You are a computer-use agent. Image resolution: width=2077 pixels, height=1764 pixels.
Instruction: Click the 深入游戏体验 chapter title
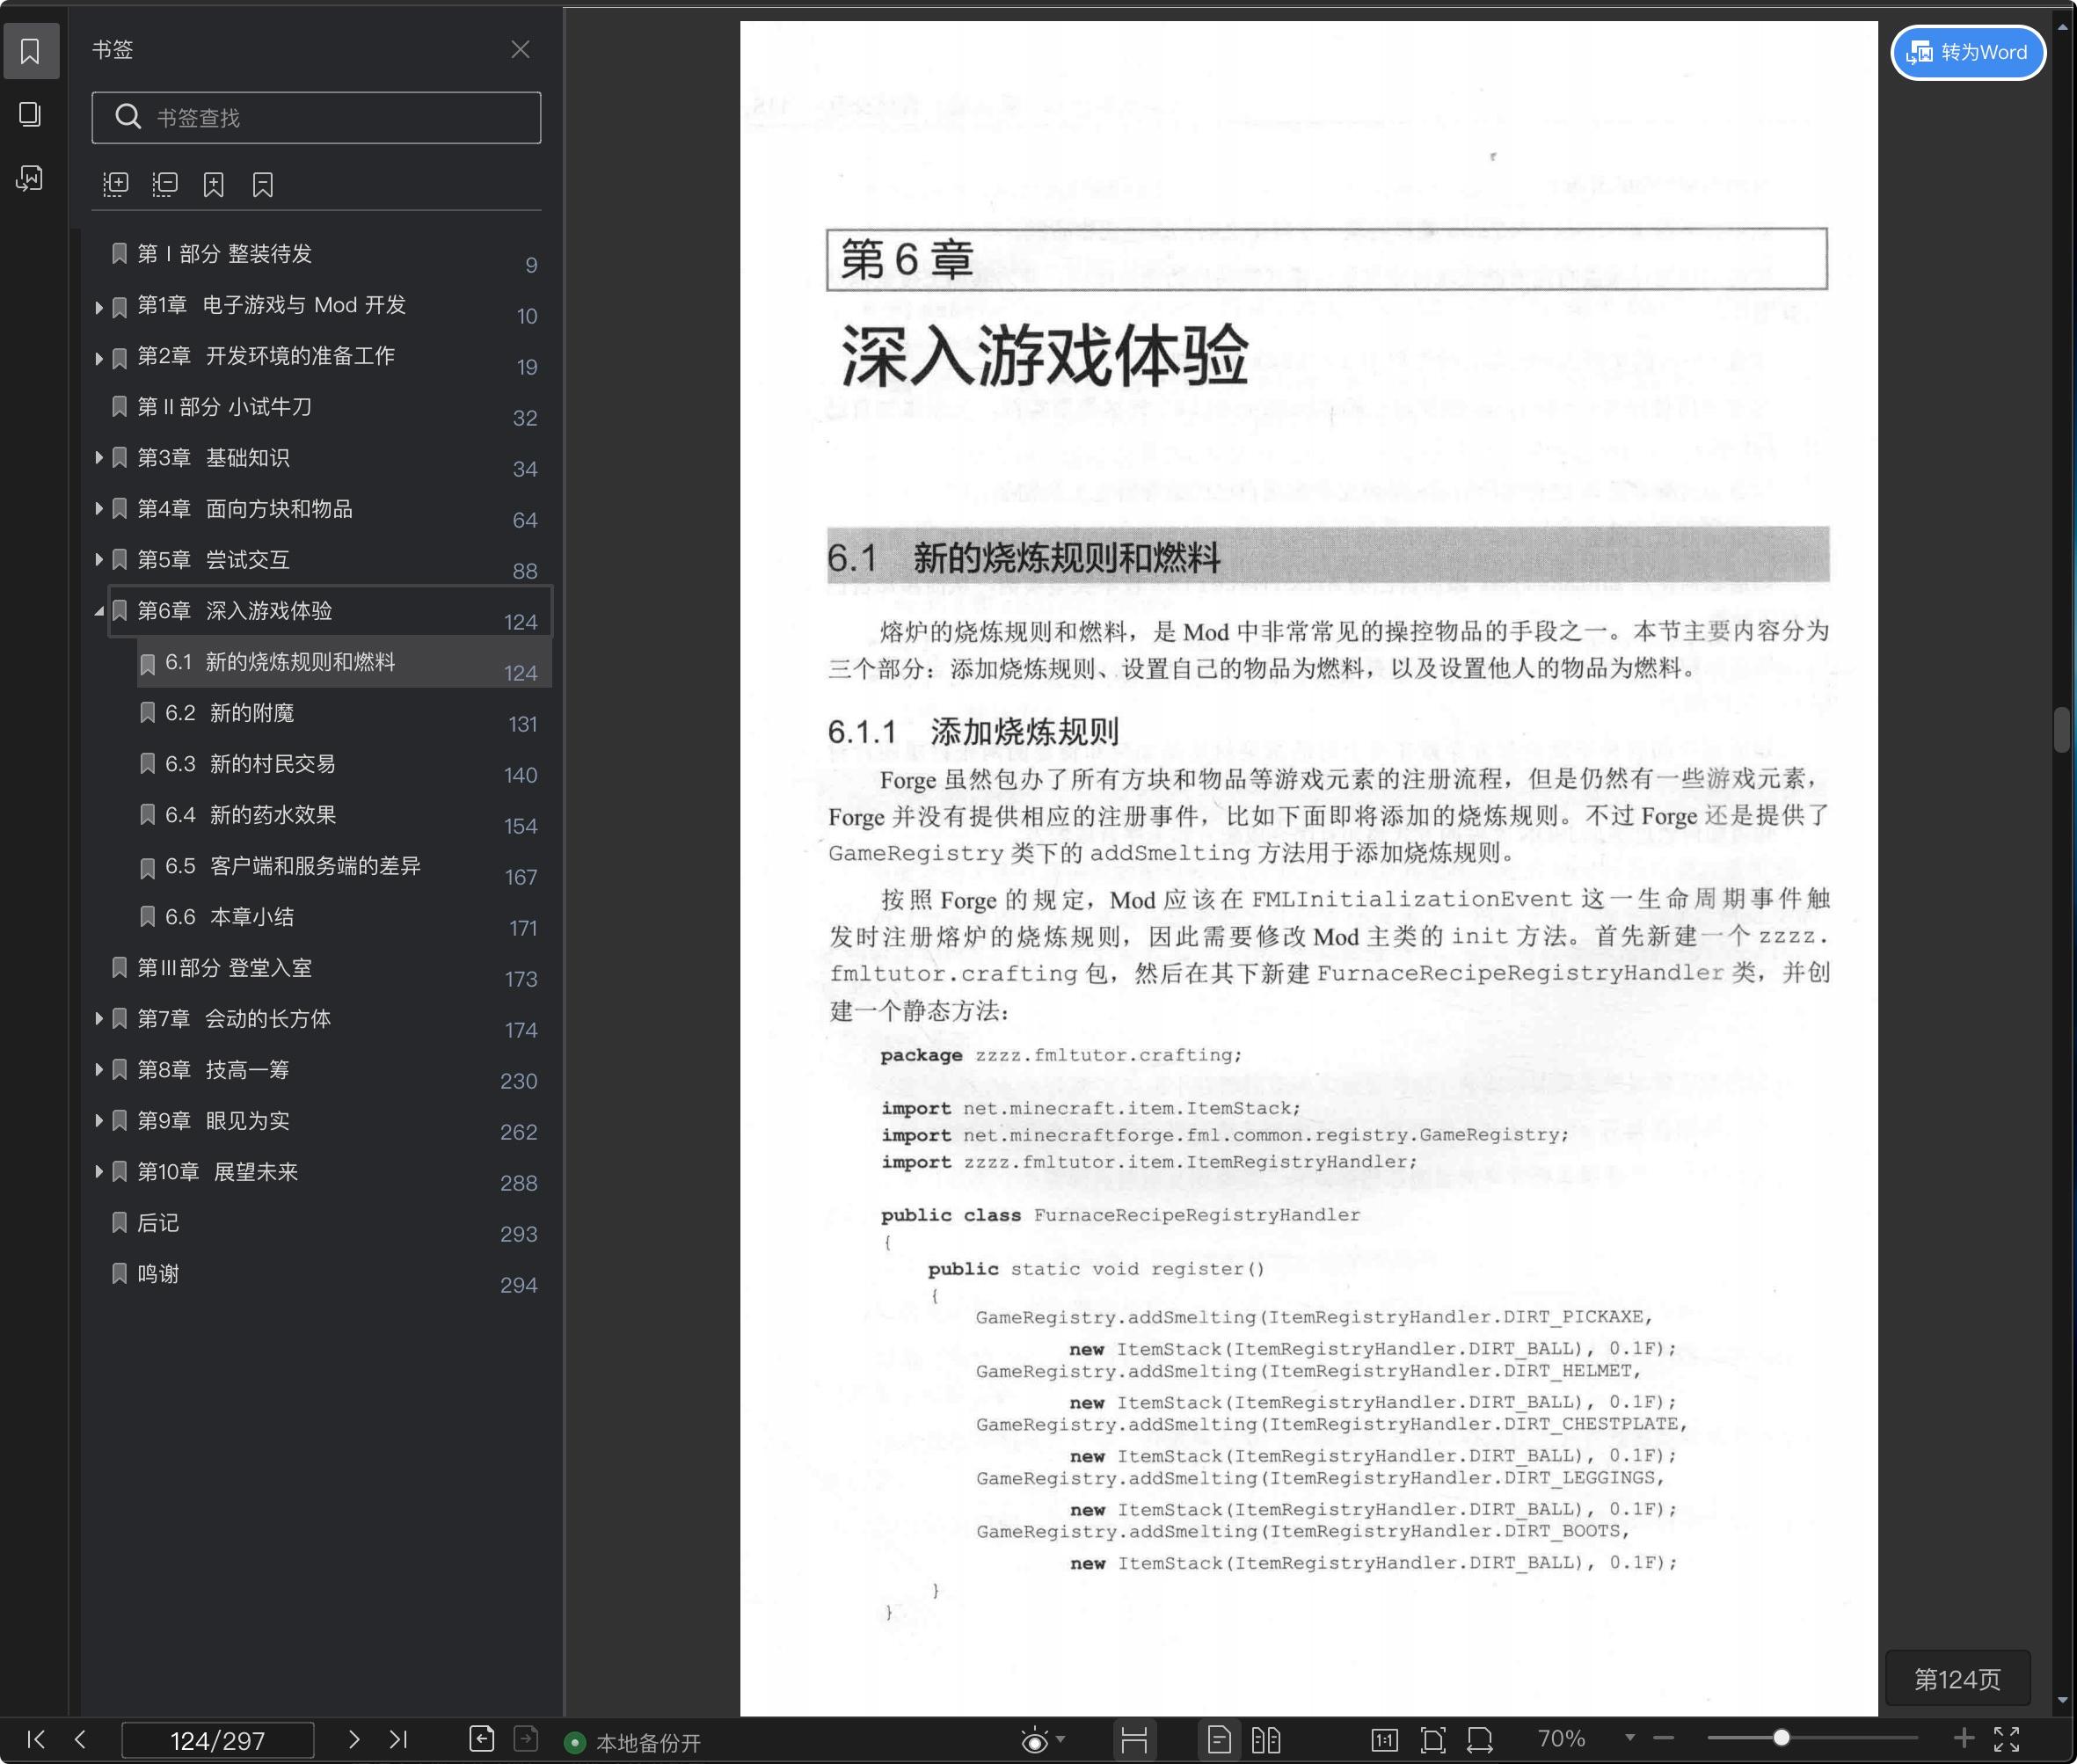pyautogui.click(x=1044, y=355)
